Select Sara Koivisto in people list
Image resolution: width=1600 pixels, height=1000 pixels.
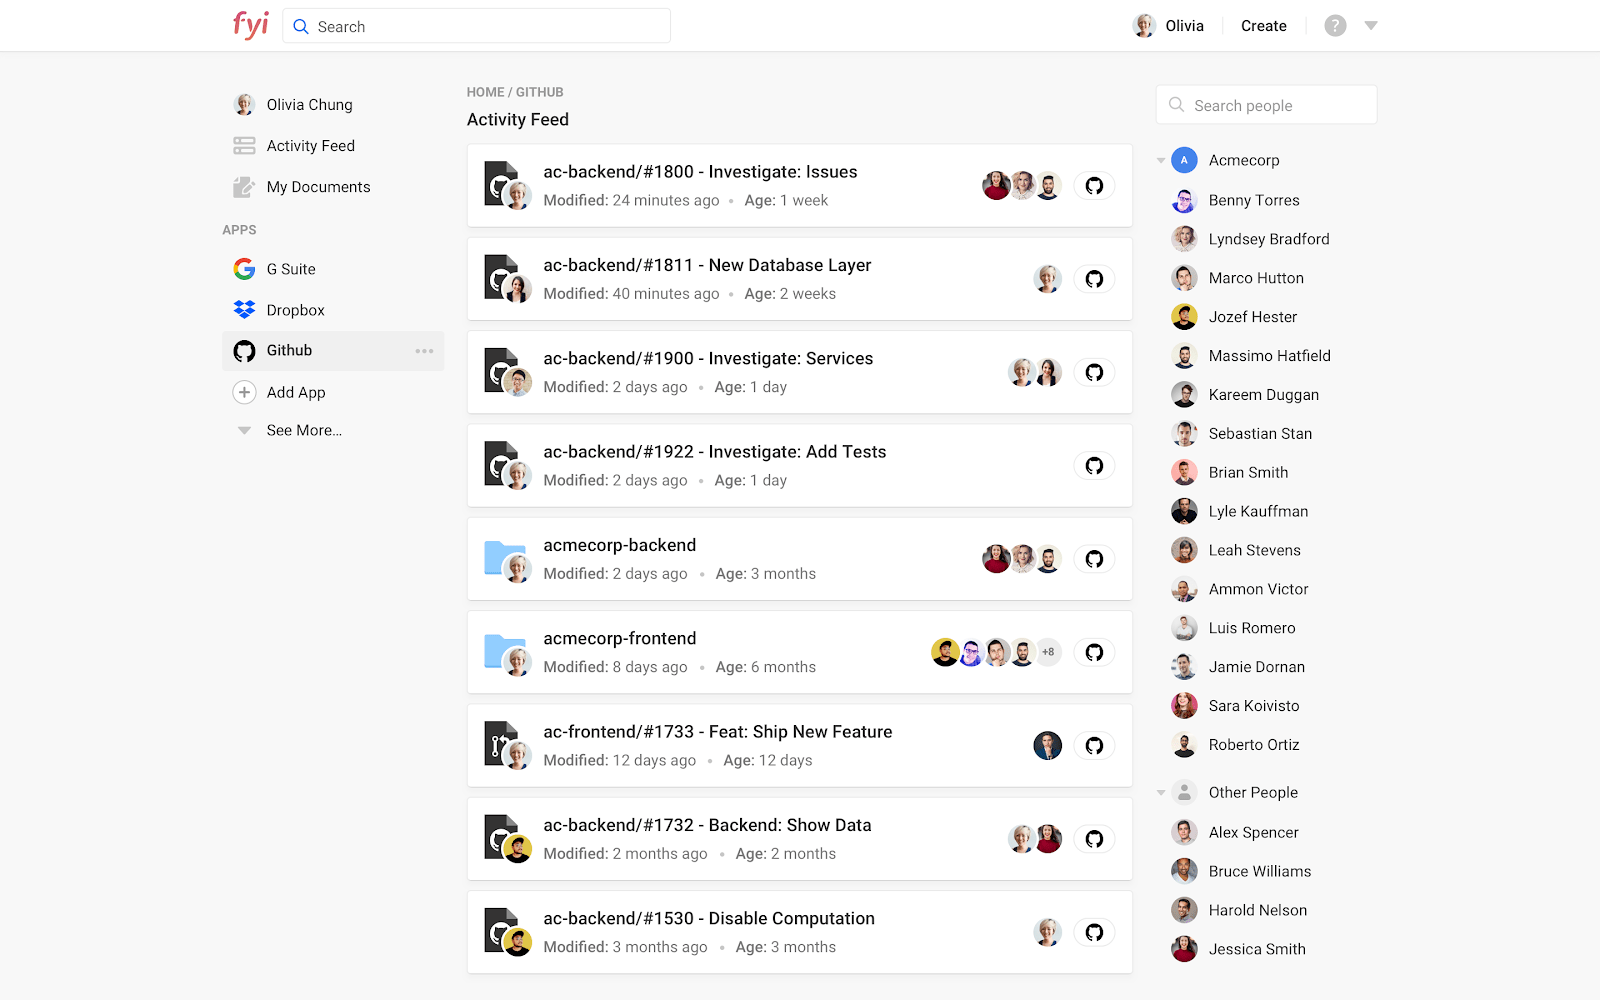tap(1236, 706)
